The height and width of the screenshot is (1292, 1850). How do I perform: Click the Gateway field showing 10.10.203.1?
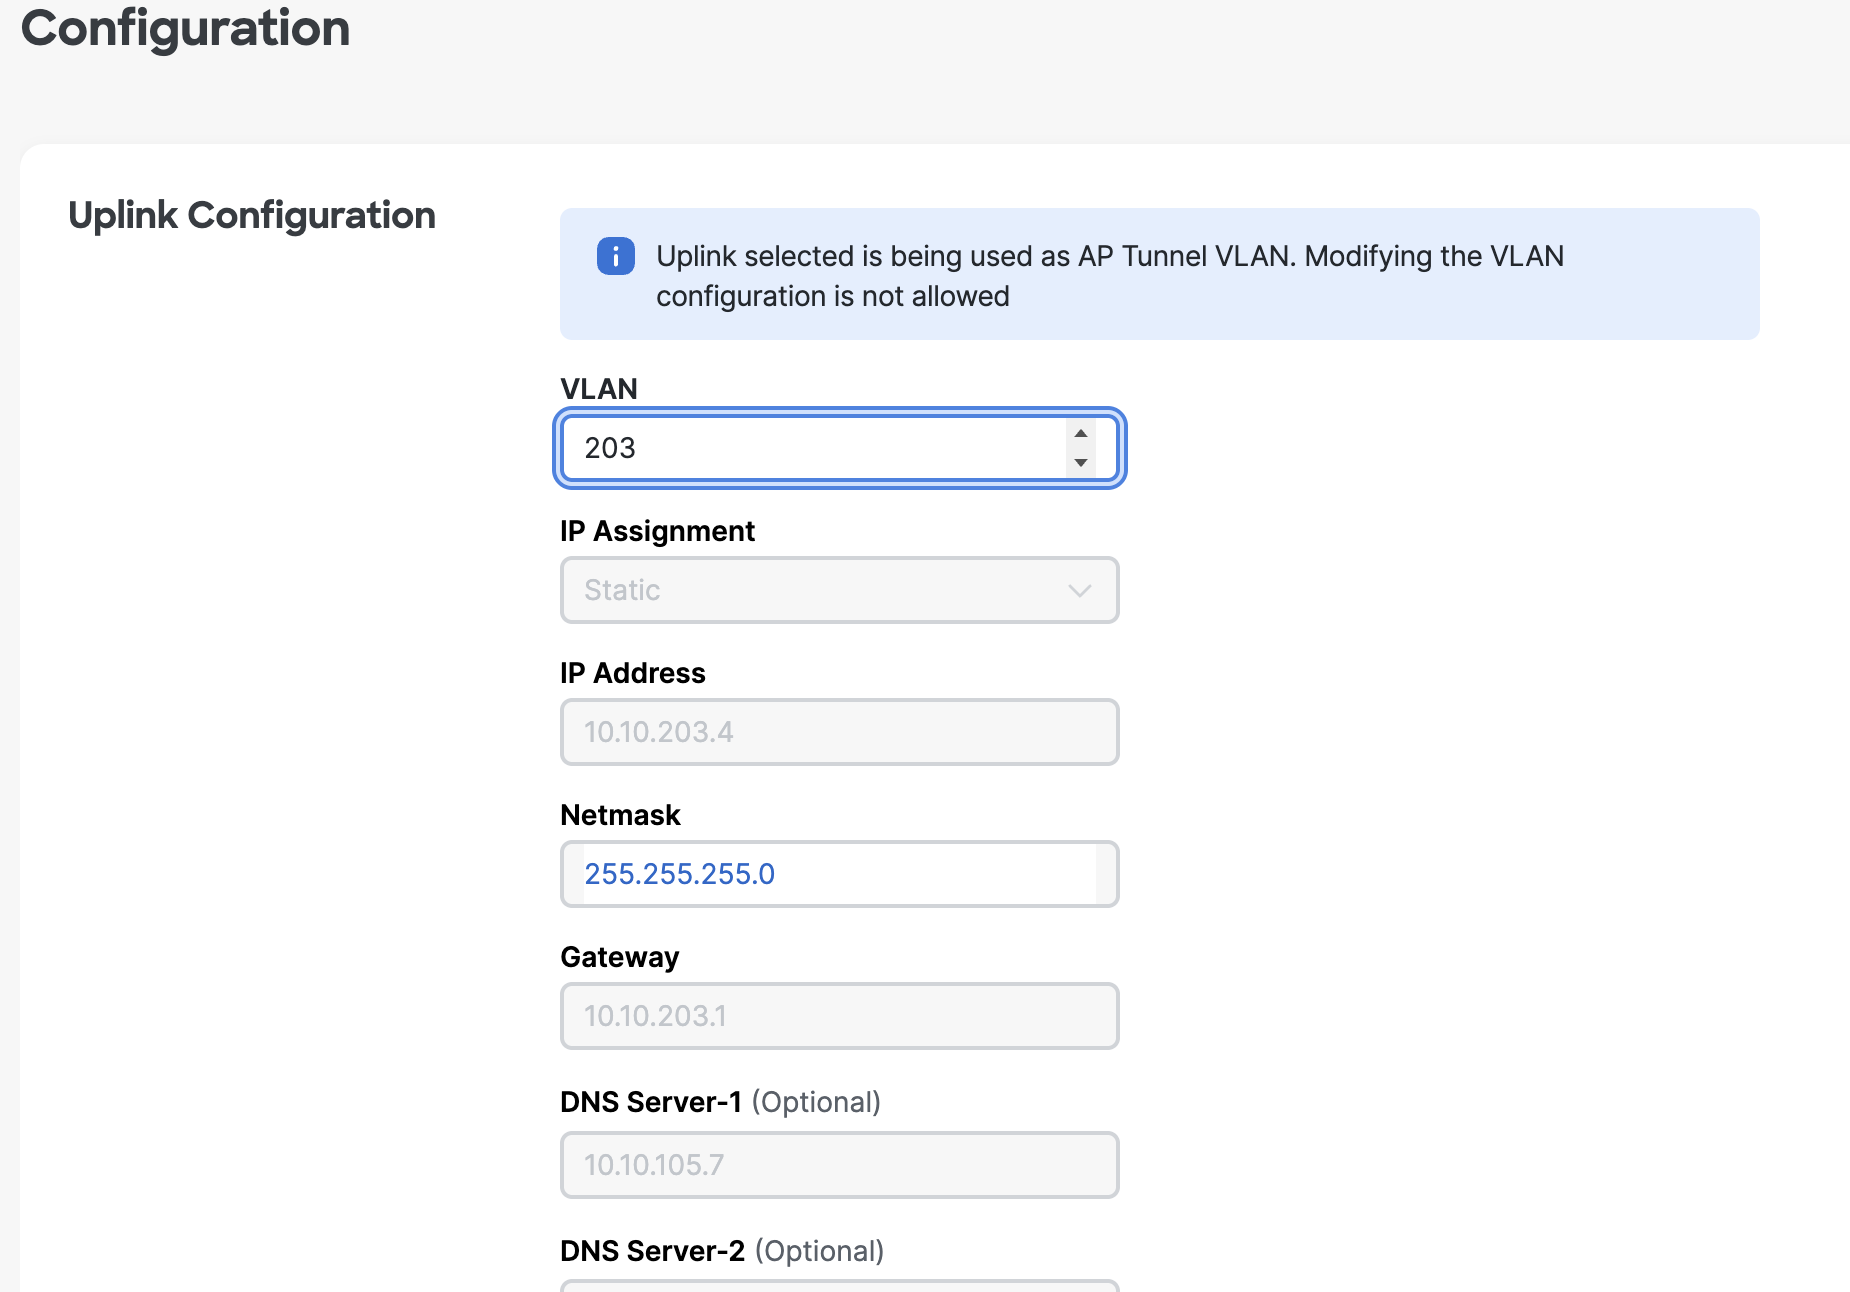coord(839,1016)
